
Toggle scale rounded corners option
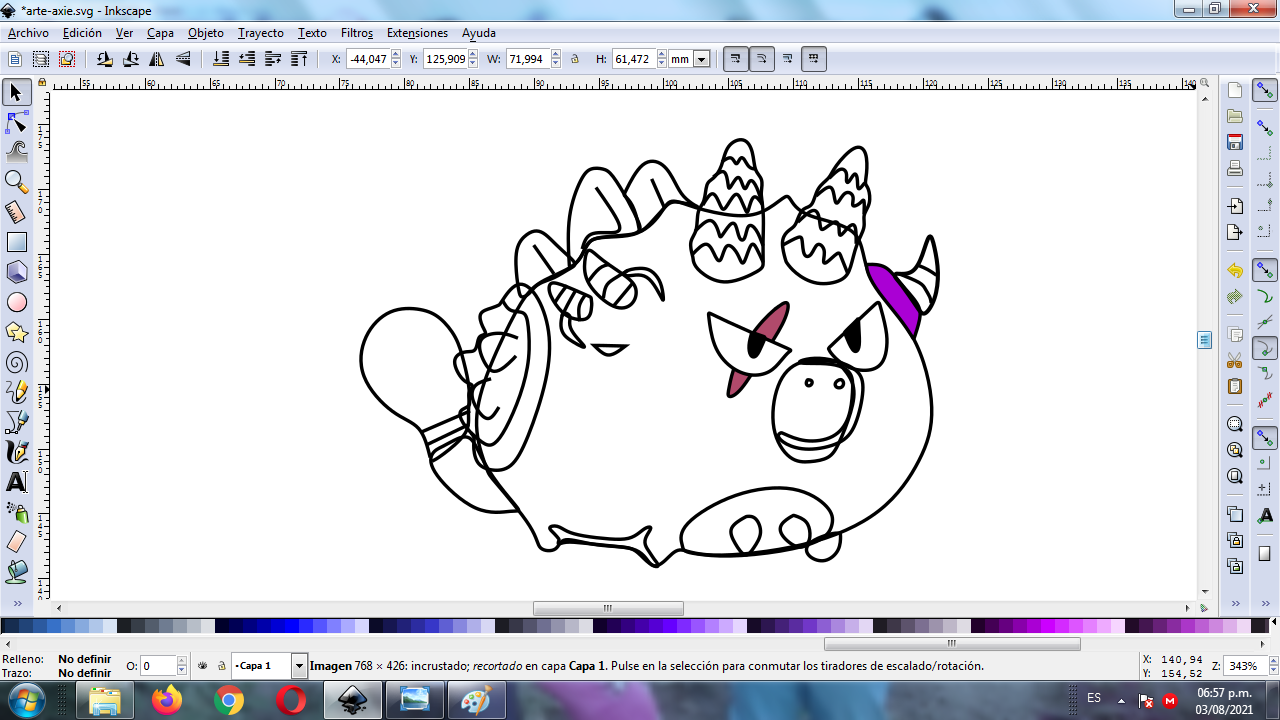(761, 59)
